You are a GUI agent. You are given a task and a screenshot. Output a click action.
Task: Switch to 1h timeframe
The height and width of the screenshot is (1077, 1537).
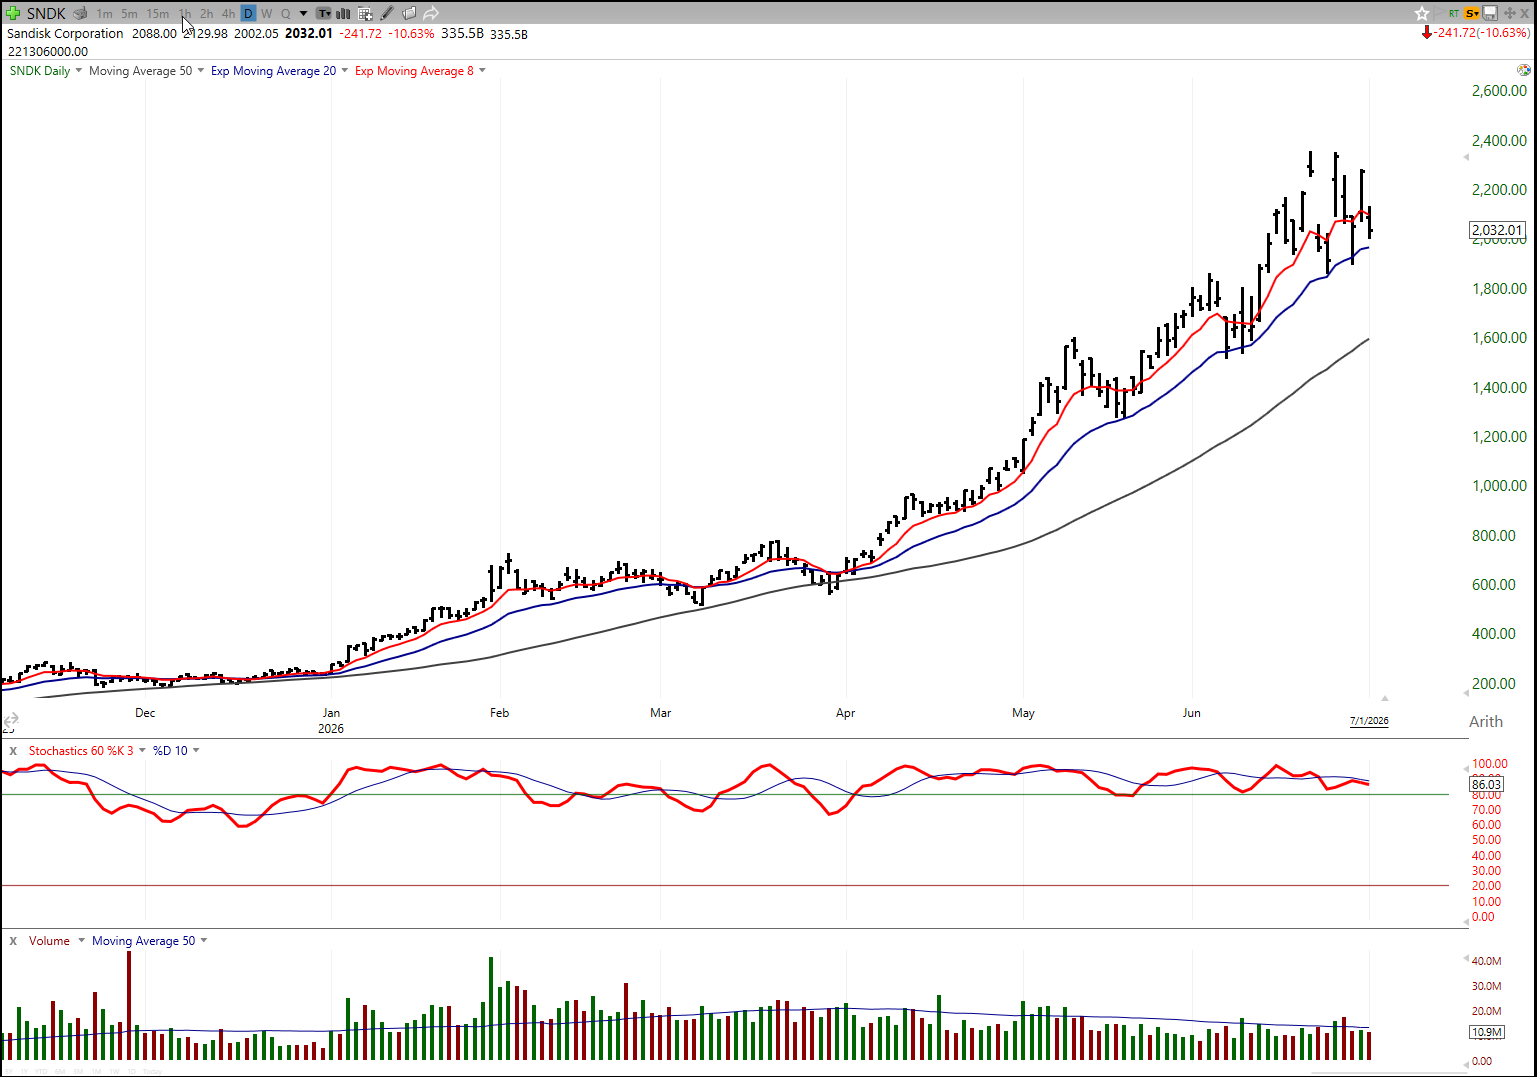[185, 14]
